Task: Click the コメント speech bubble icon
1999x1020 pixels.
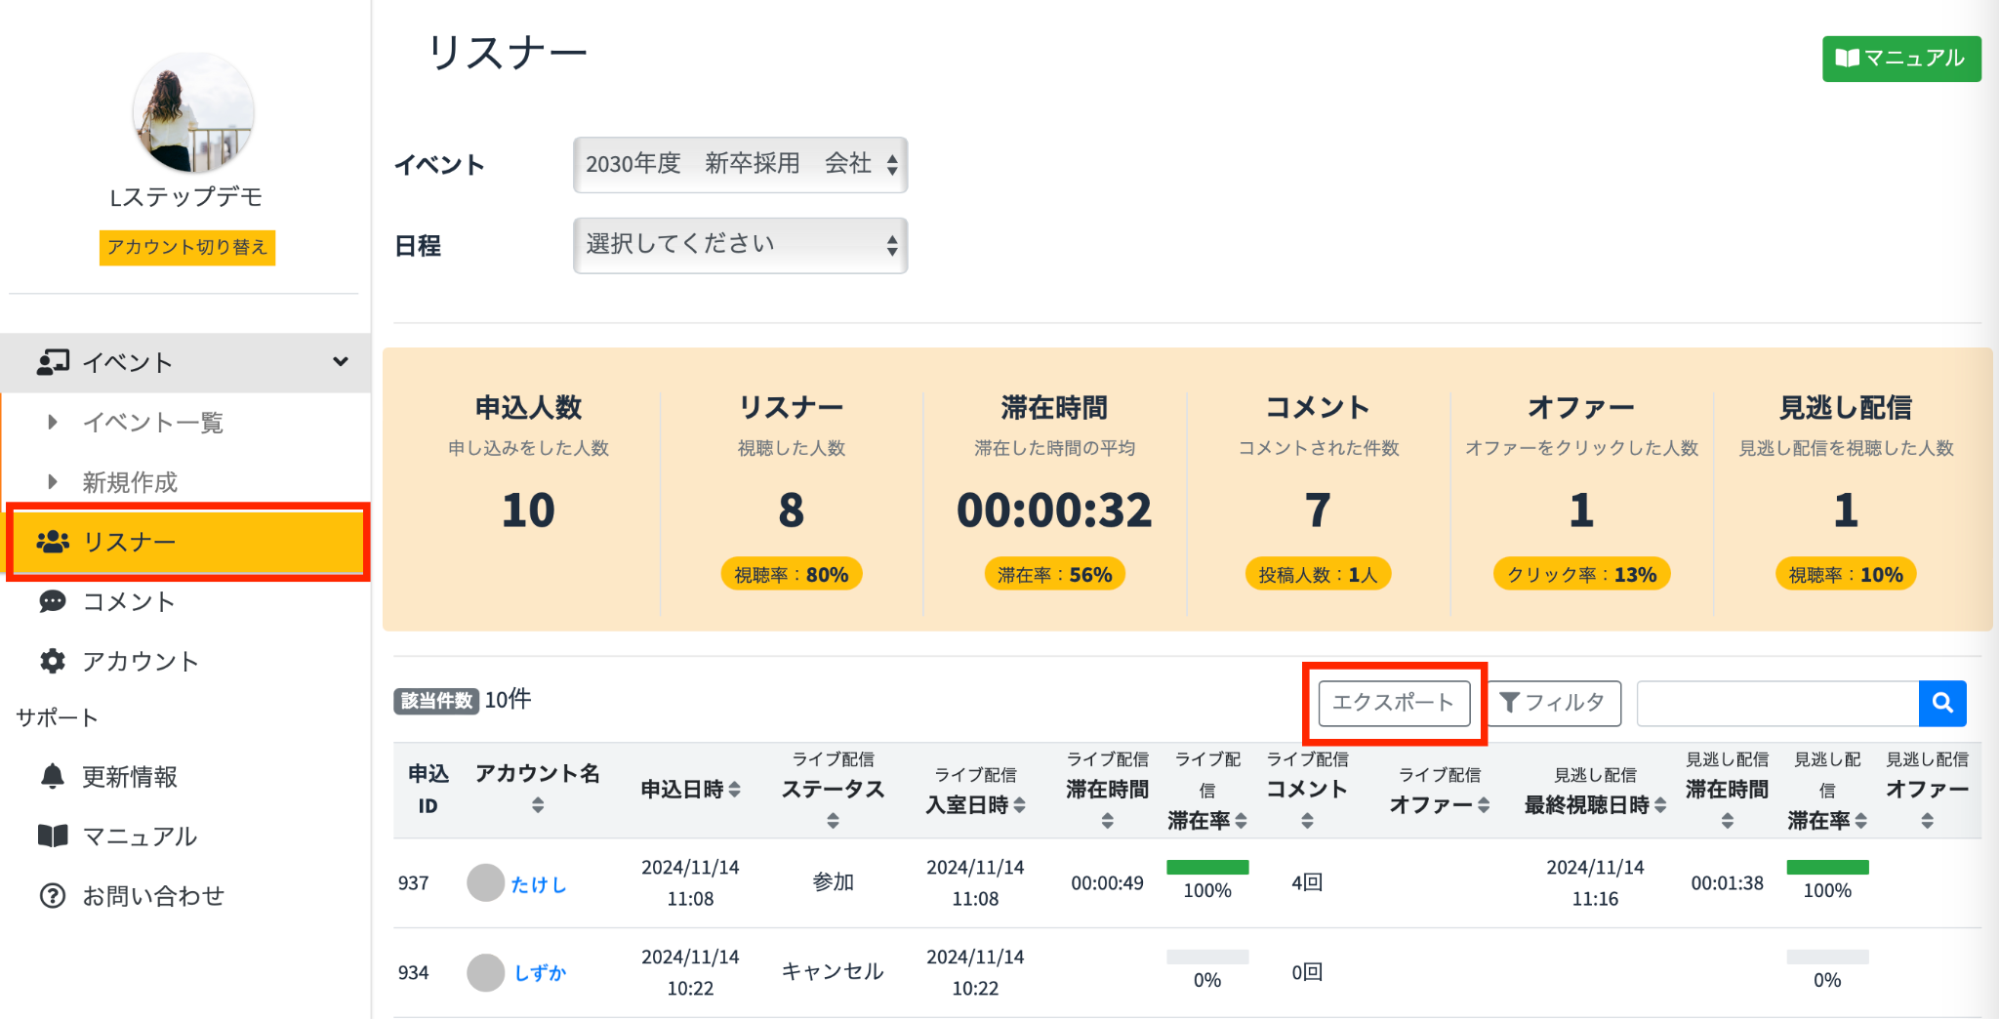Action: click(x=52, y=601)
